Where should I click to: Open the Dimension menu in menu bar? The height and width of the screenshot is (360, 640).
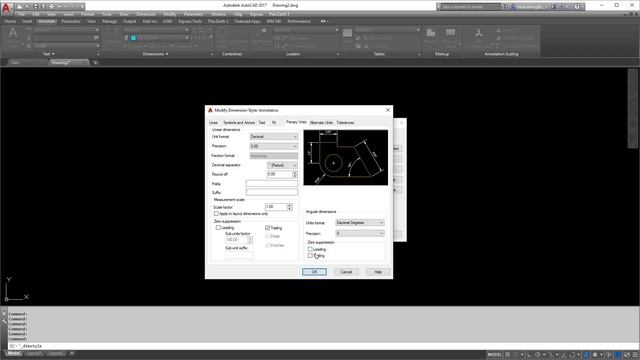146,14
